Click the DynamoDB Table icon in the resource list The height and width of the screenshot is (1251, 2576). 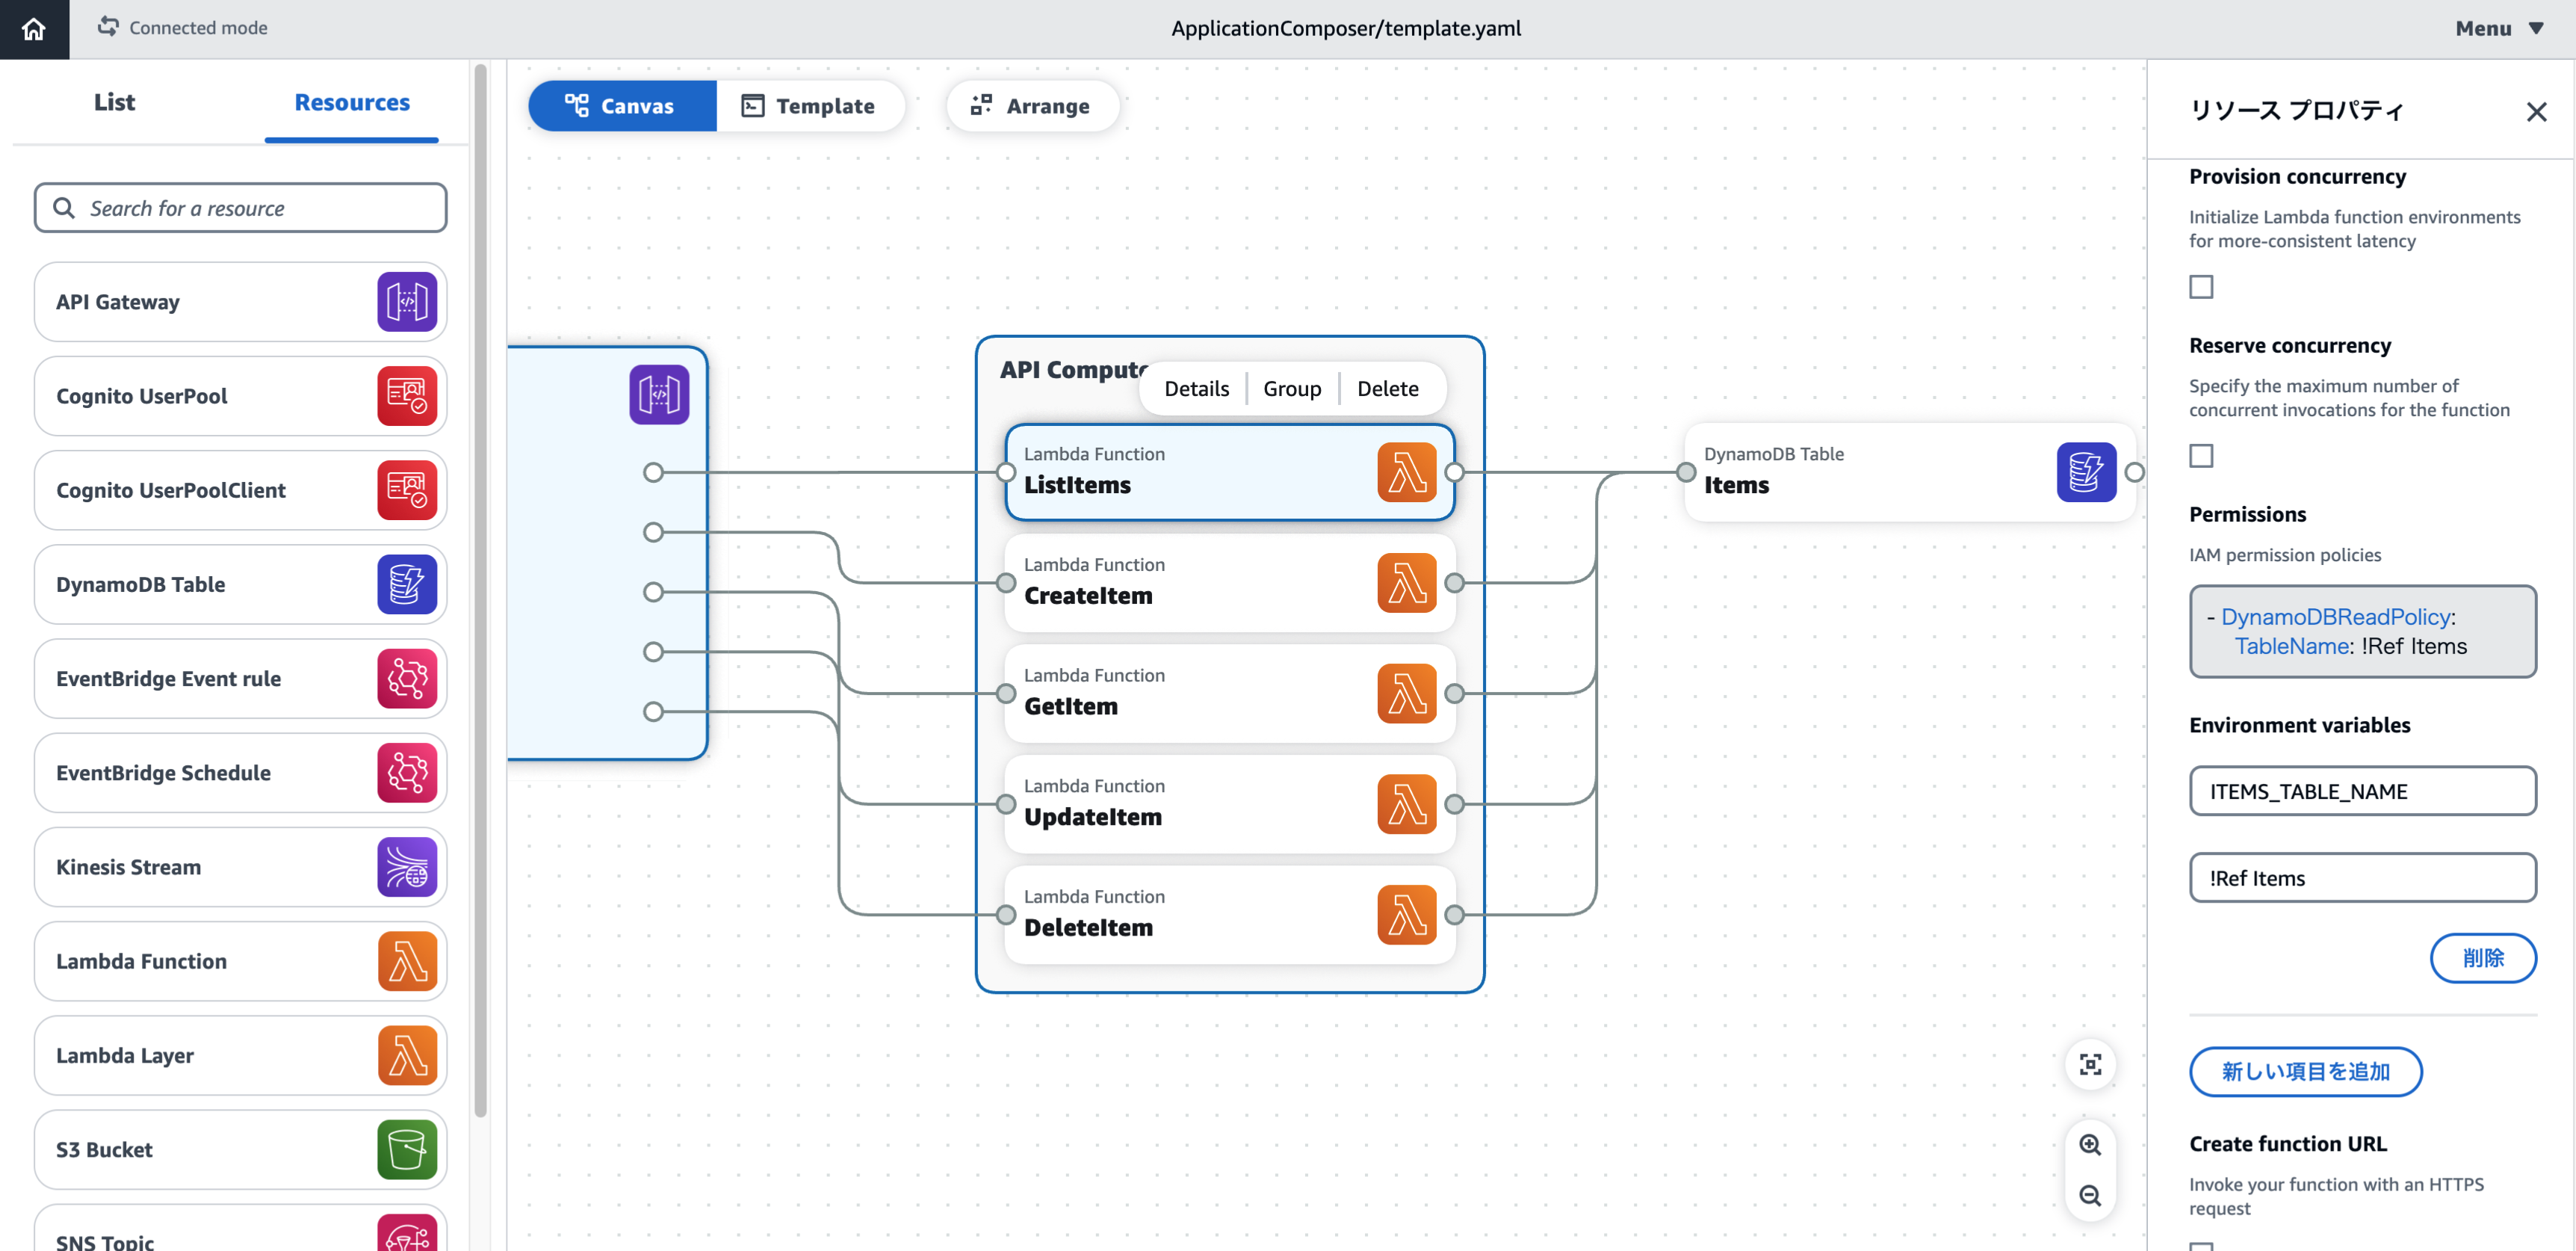coord(407,584)
